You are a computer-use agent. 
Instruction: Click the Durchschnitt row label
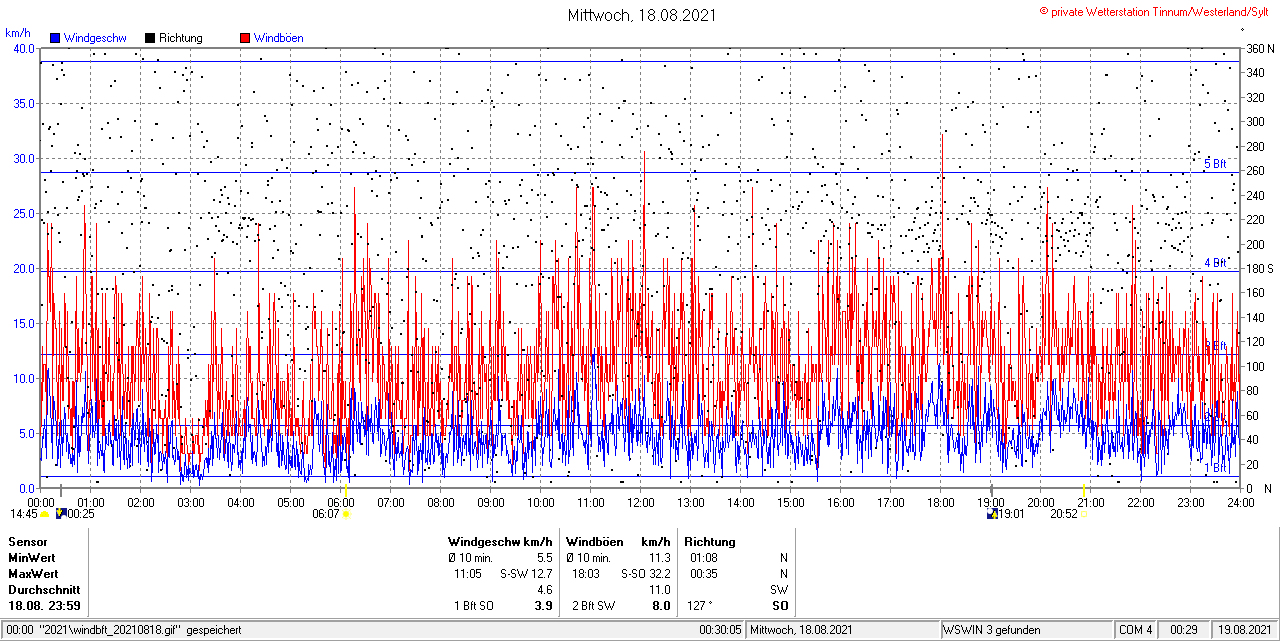[x=43, y=590]
